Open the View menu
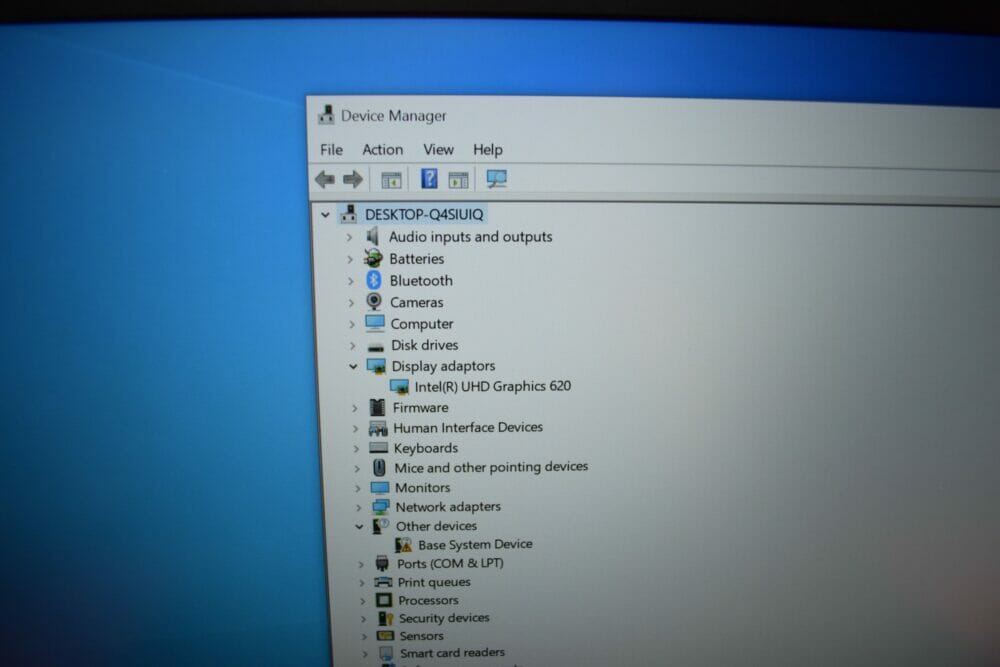 [x=438, y=149]
